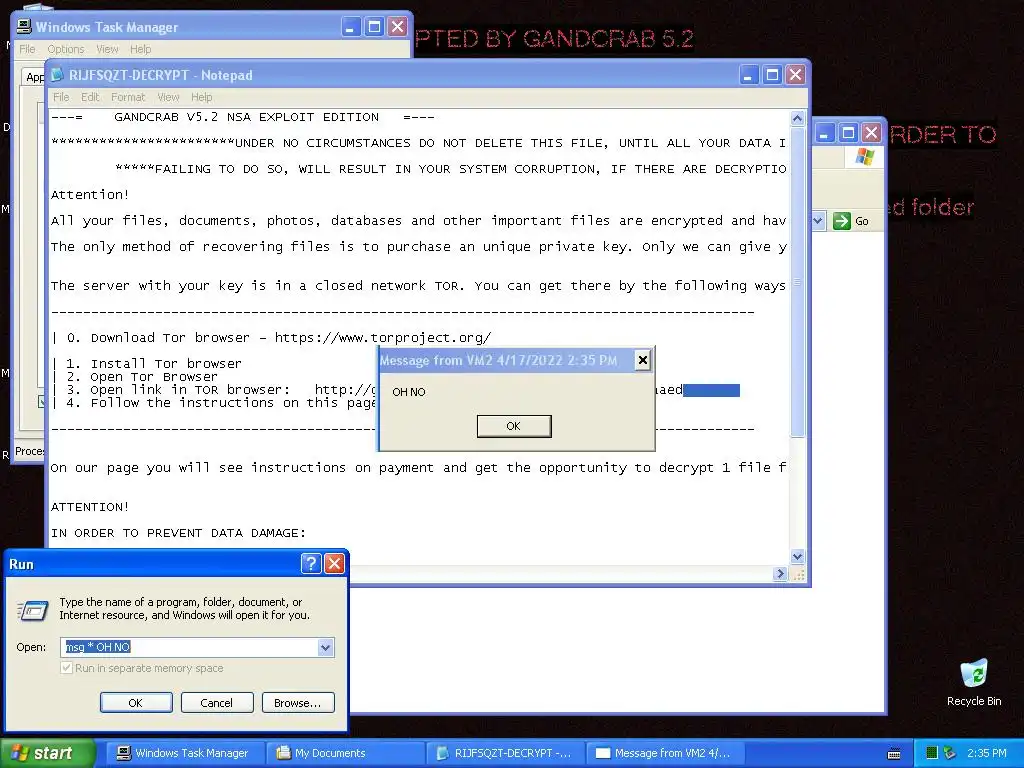Minimize the Windows Task Manager window
The height and width of the screenshot is (768, 1024).
pyautogui.click(x=351, y=27)
